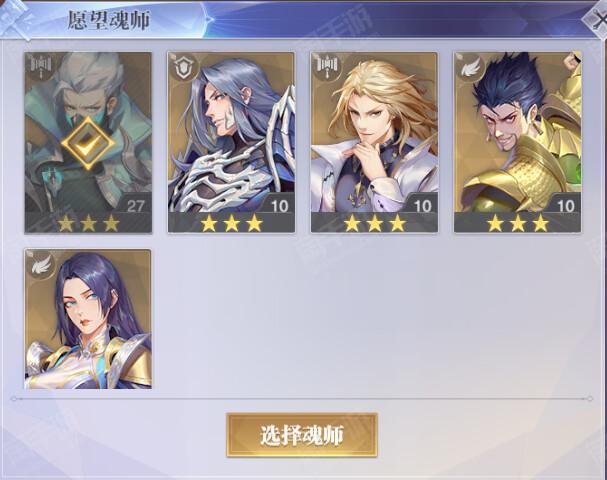Click the three-star rating under spiky-haired hero
The width and height of the screenshot is (607, 480).
(518, 223)
